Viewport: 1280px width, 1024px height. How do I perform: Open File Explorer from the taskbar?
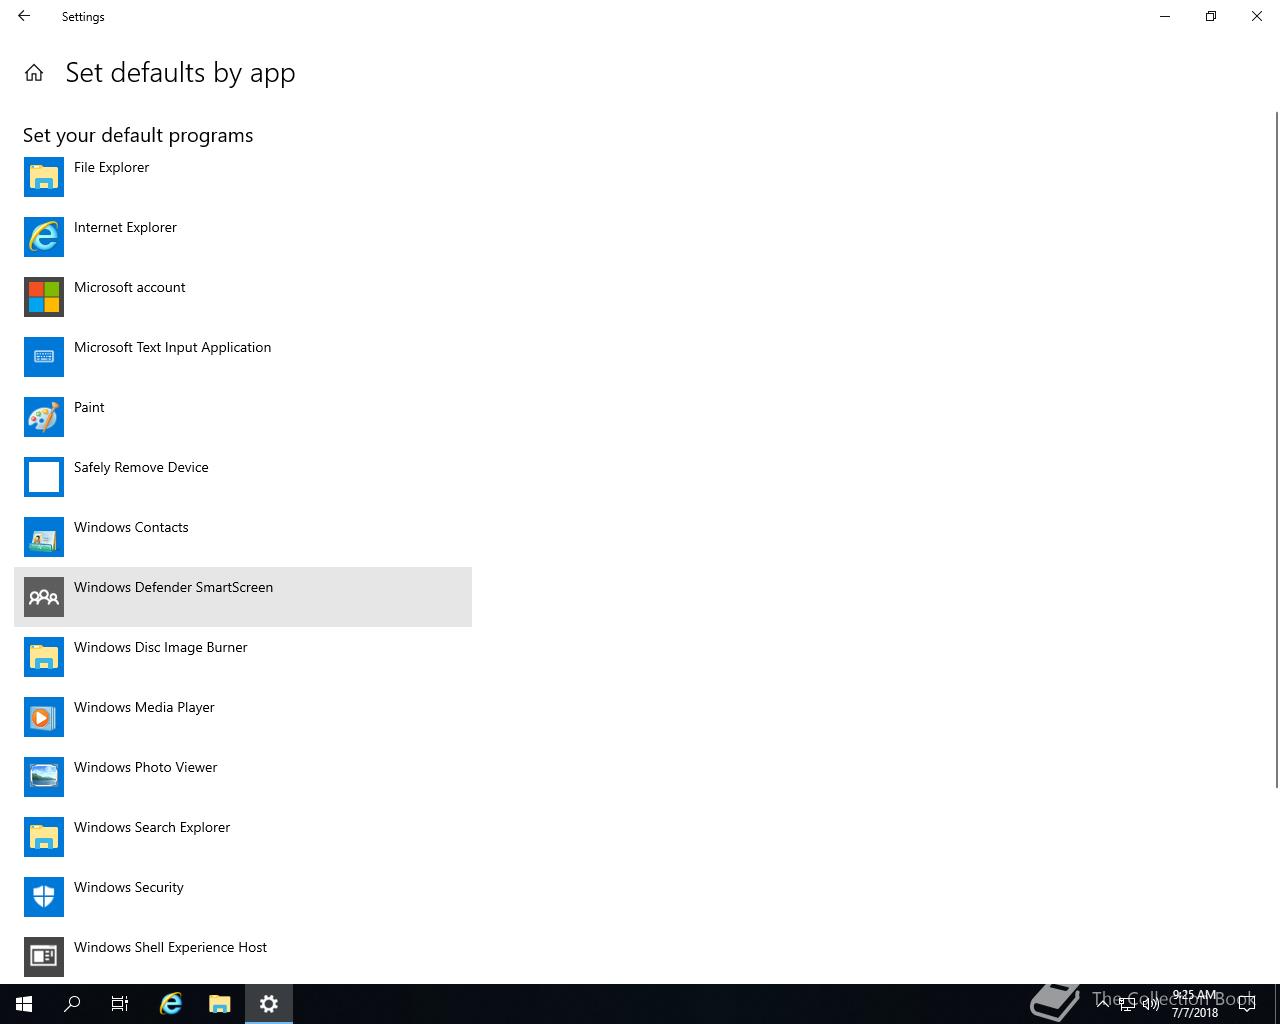point(220,1004)
